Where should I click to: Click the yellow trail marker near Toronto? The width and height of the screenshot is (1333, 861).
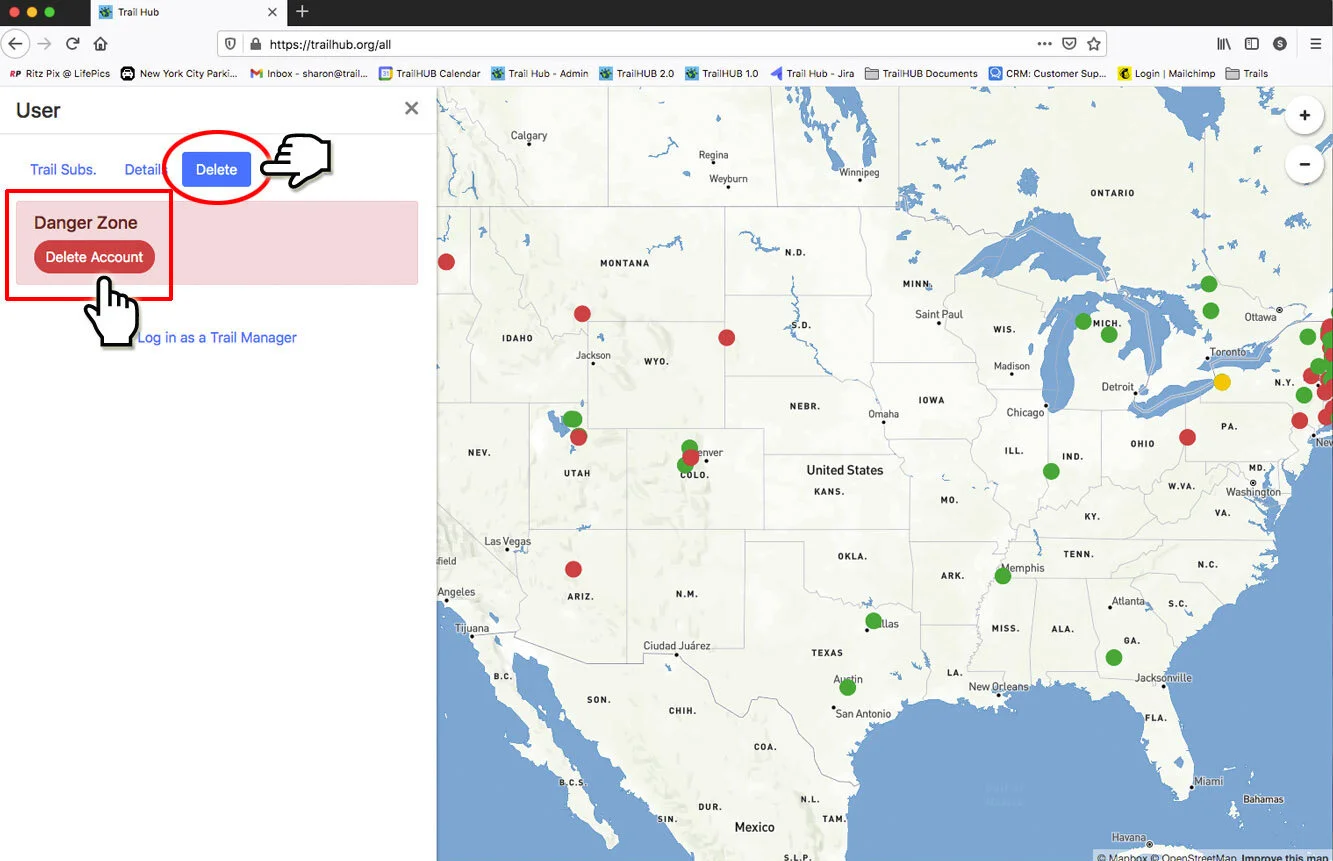click(1221, 382)
